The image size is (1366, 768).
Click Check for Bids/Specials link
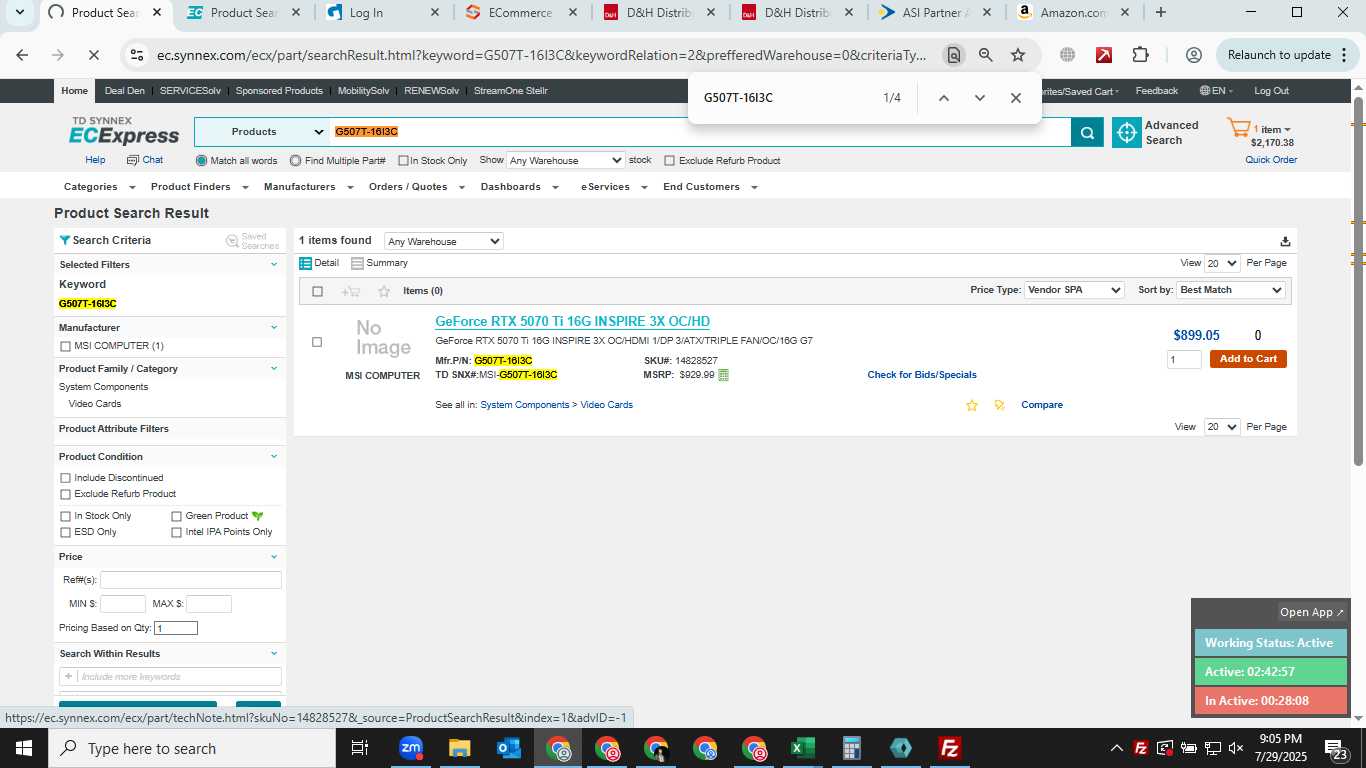pos(922,375)
